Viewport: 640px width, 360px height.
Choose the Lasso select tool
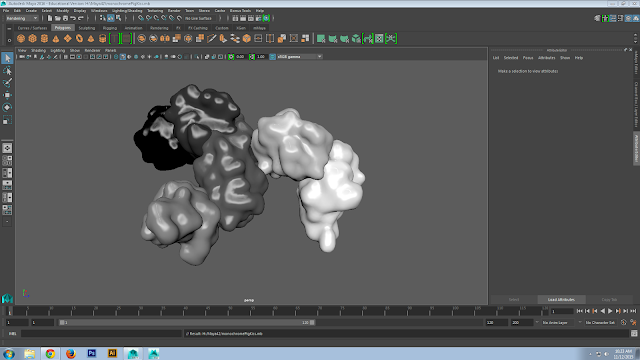[x=7, y=71]
